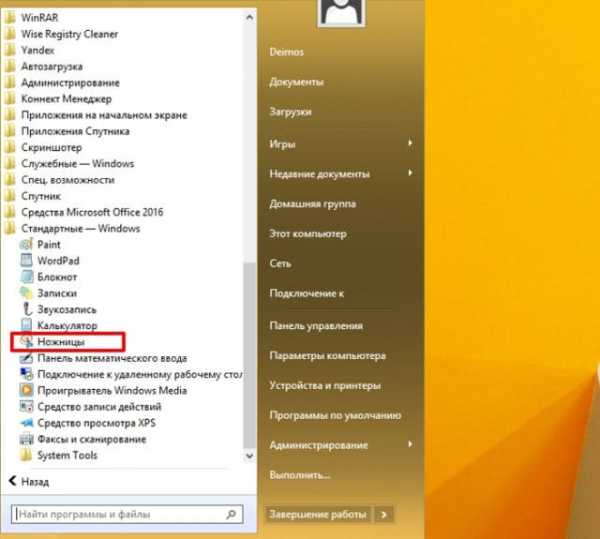Click the Скриншотер folder icon
Image resolution: width=600 pixels, height=539 pixels.
click(10, 147)
